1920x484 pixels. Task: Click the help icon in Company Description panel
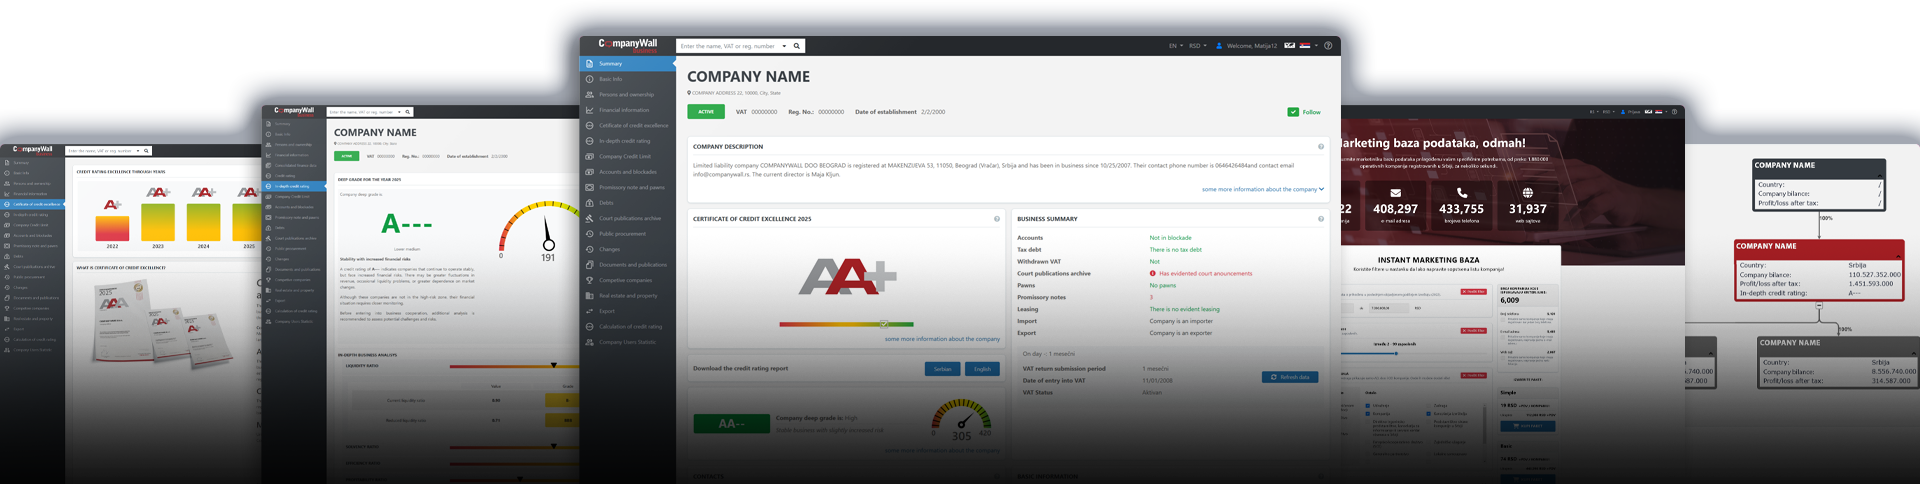[1321, 147]
